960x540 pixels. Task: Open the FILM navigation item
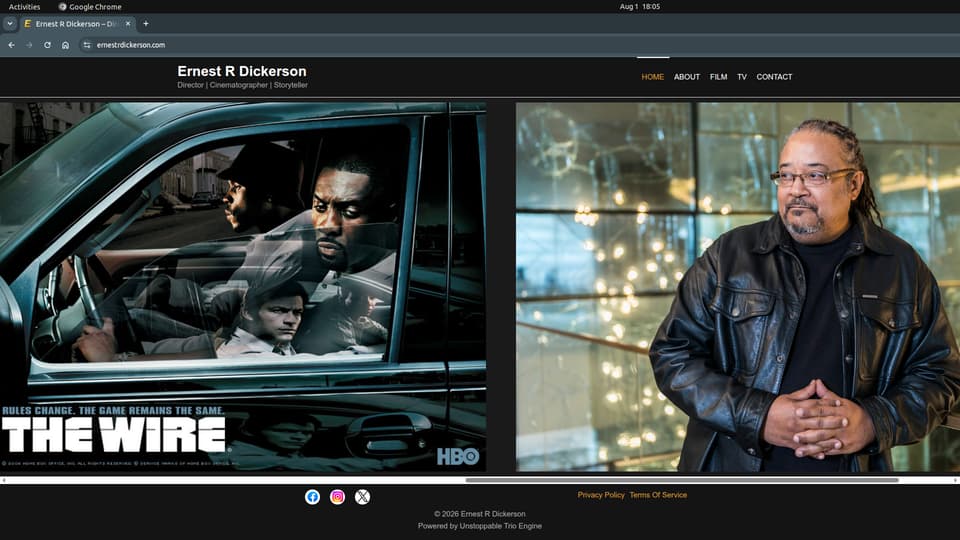718,77
